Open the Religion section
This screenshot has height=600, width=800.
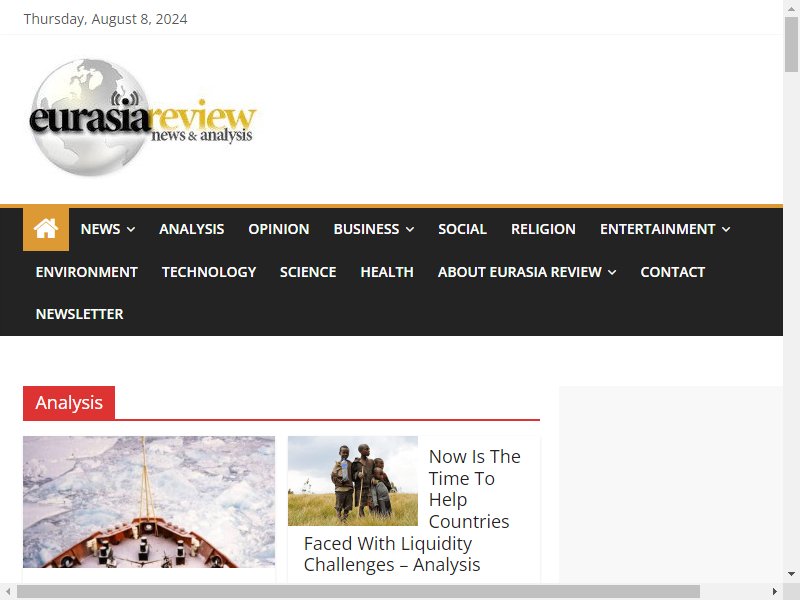(x=543, y=229)
